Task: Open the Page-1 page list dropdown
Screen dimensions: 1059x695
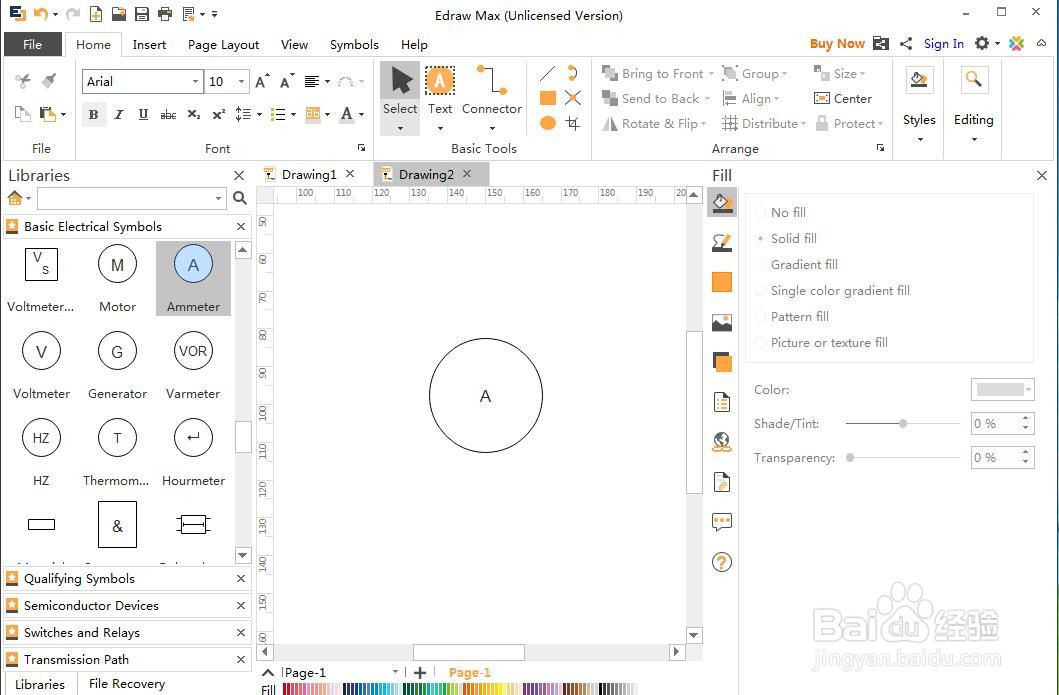Action: [395, 672]
